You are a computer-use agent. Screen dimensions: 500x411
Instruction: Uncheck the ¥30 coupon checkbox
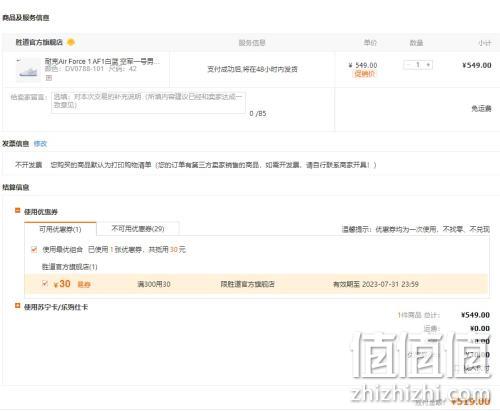45,284
